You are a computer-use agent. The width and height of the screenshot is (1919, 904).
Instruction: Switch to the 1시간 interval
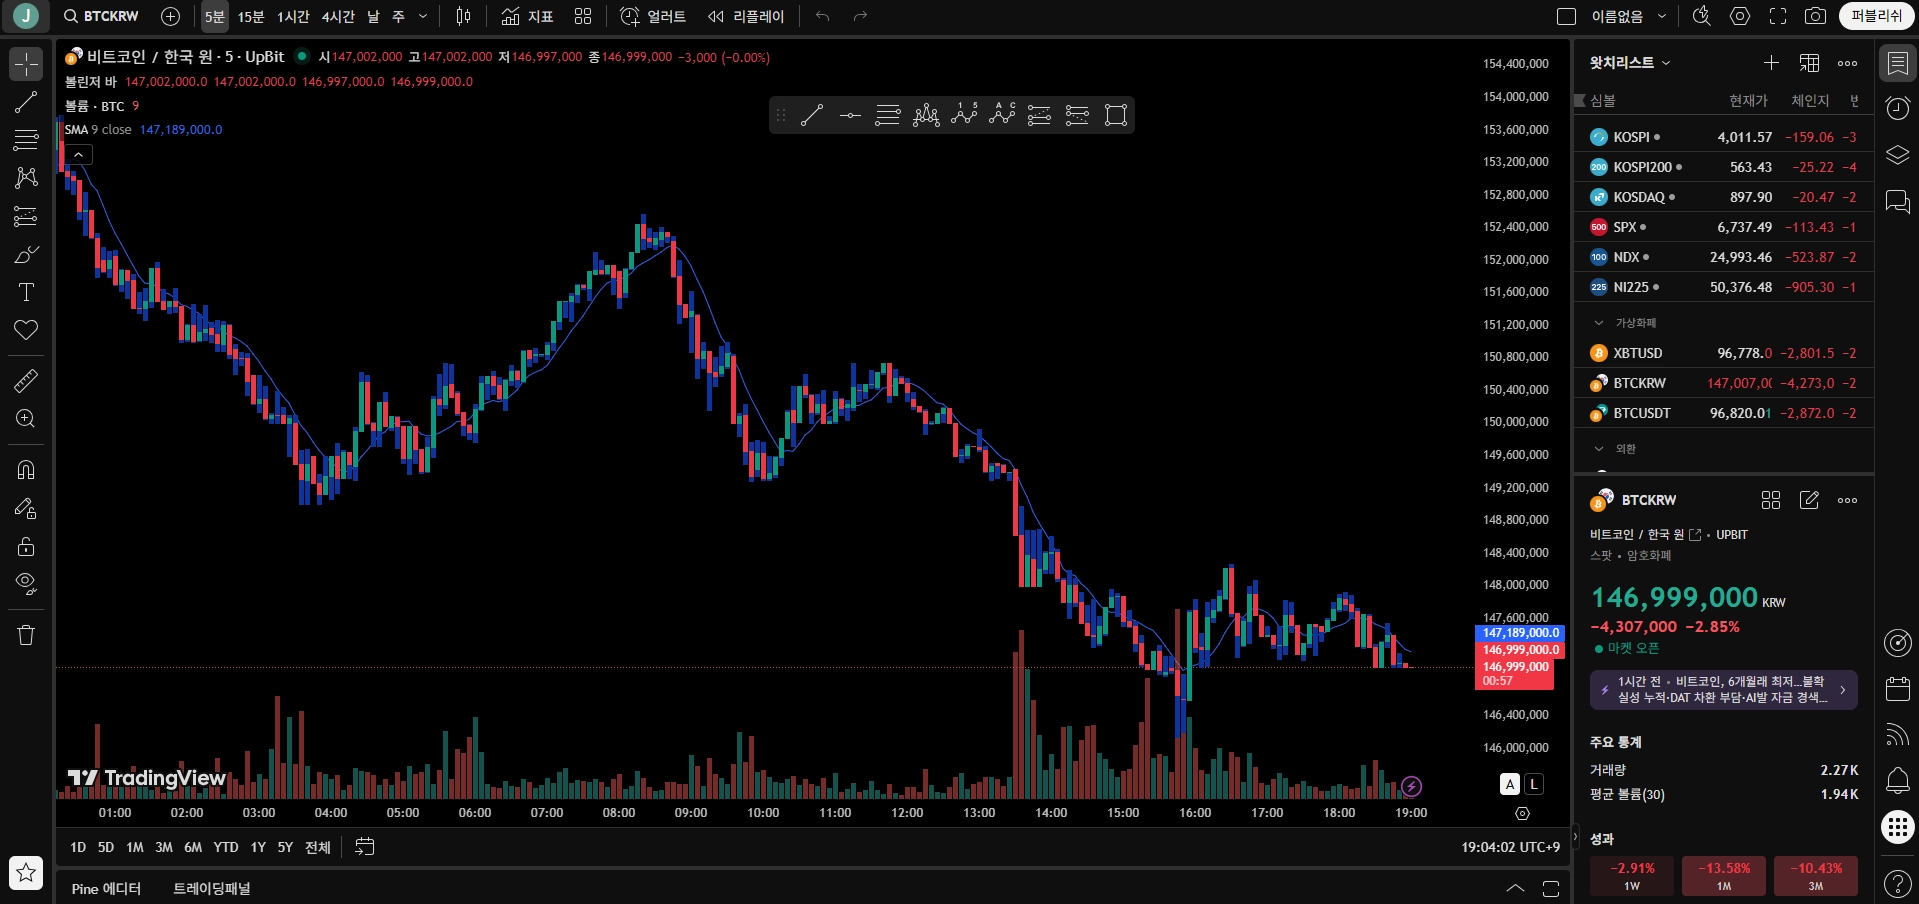pyautogui.click(x=294, y=16)
